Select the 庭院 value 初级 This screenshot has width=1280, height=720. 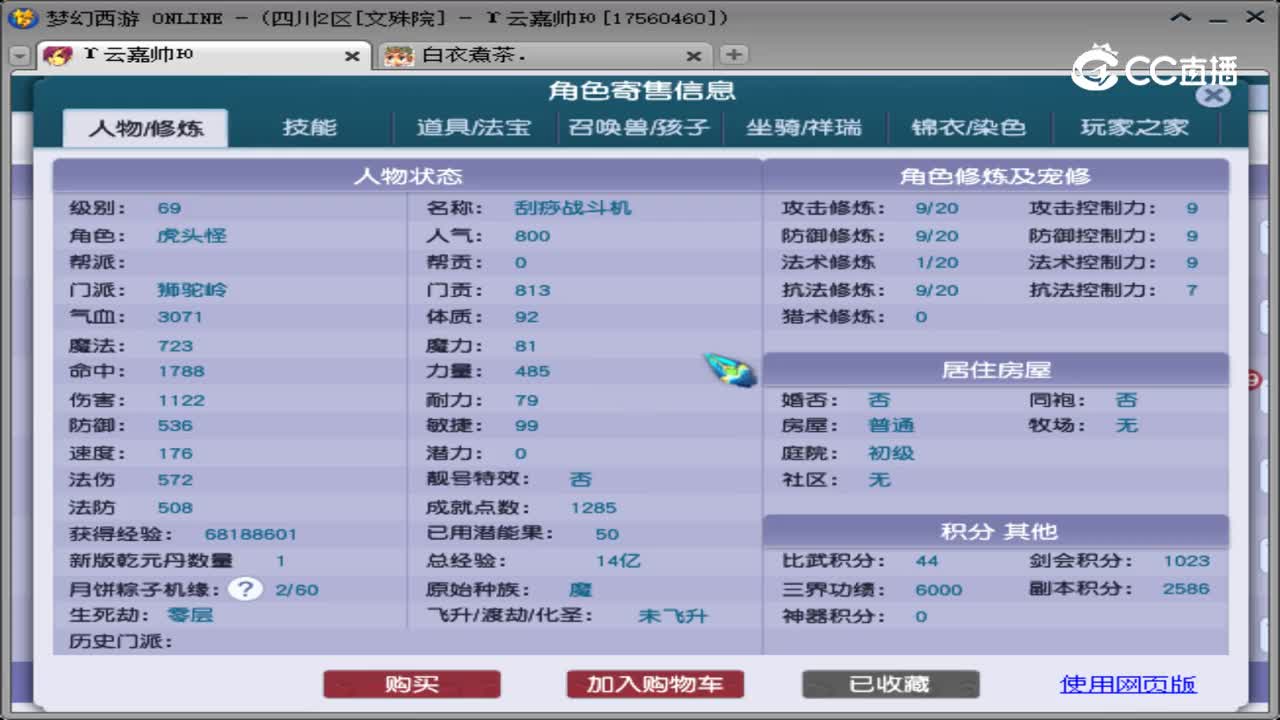[891, 453]
